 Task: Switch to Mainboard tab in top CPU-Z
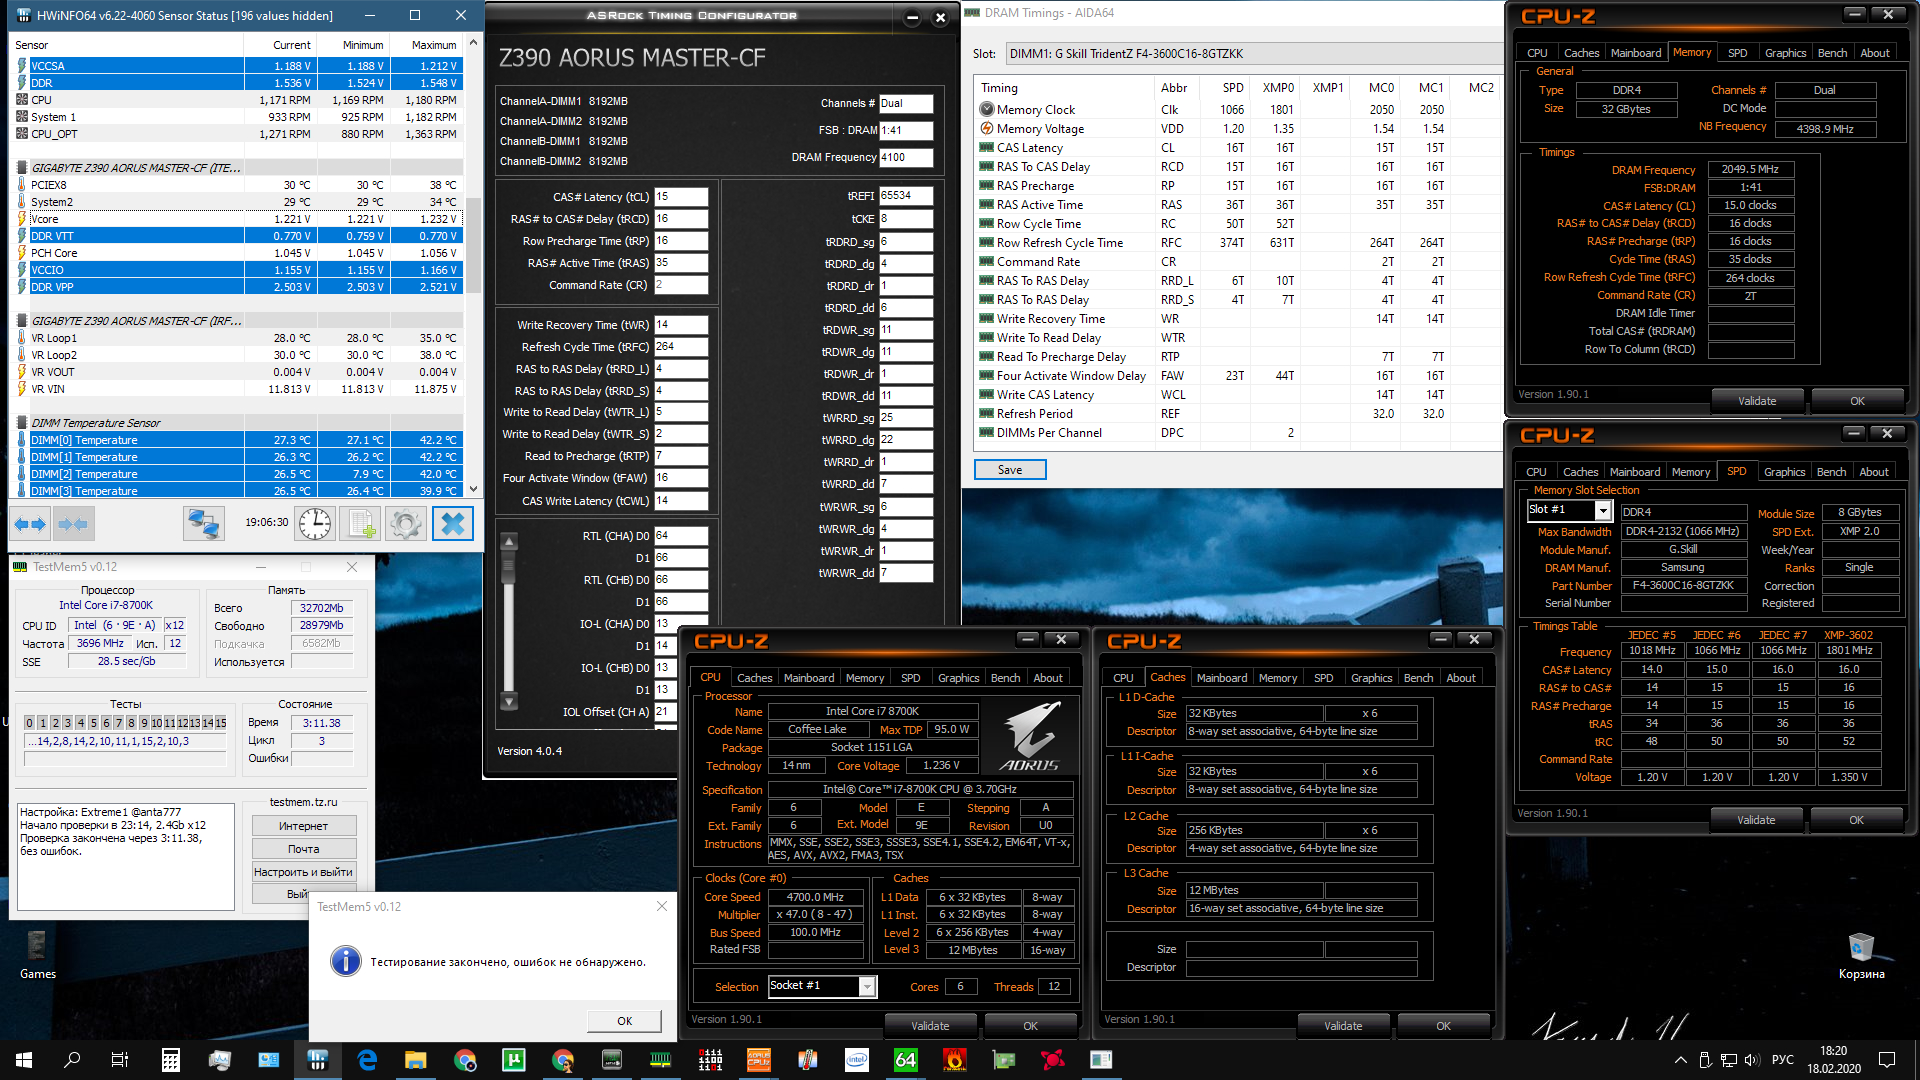(1635, 53)
